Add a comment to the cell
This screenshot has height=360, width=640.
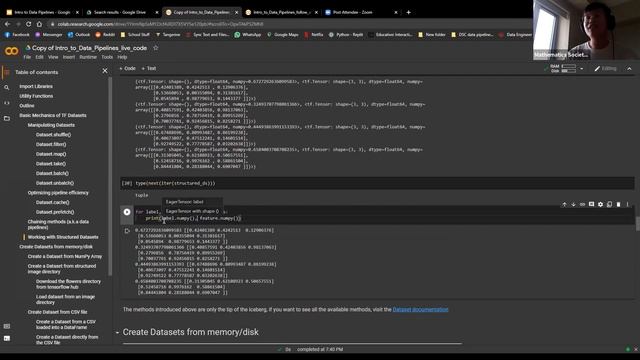591,204
